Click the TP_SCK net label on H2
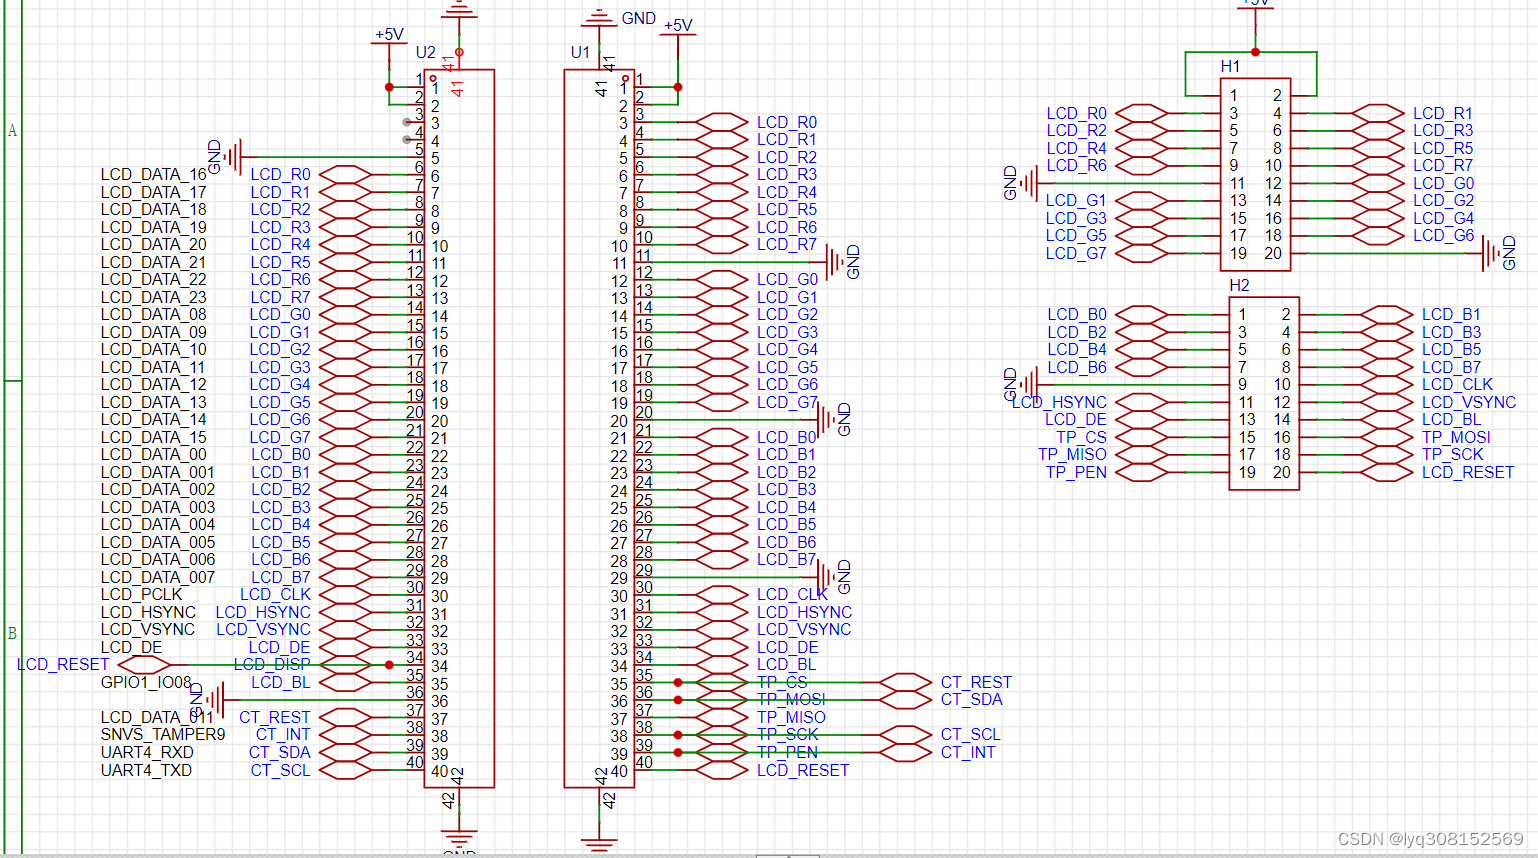Screen dimensions: 1538x858 tap(1453, 454)
